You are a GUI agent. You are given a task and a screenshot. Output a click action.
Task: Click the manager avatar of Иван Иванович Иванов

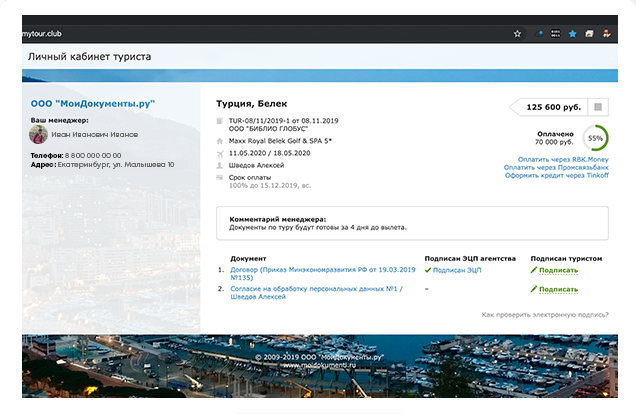39,133
